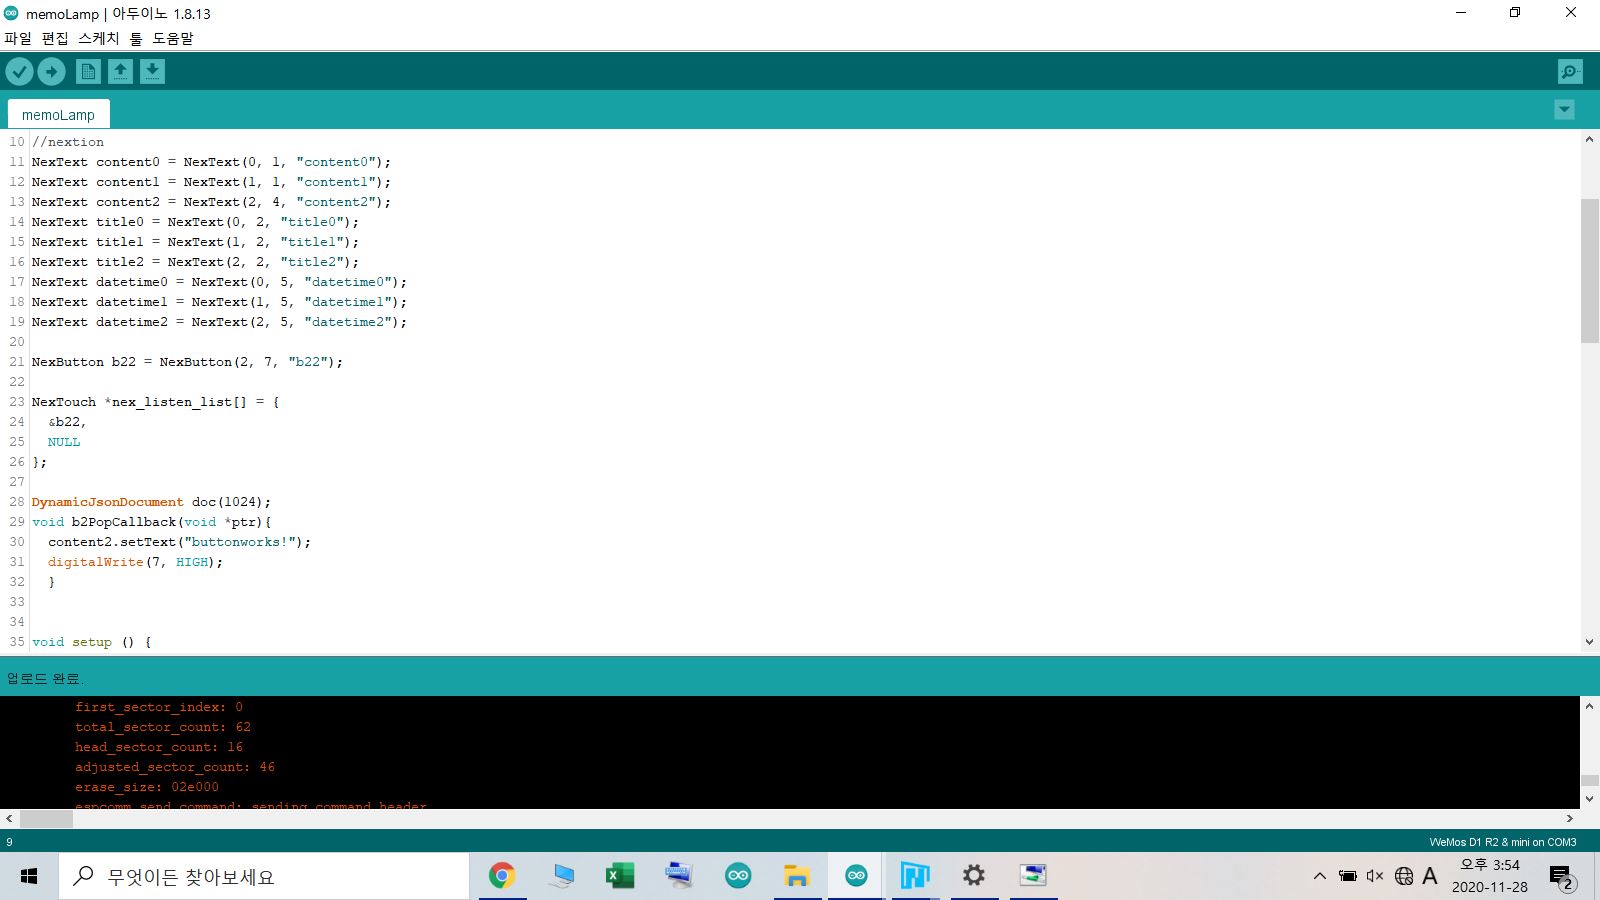Screen dimensions: 1600x900
Task: Click the "//nextion" comment line
Action: point(68,142)
